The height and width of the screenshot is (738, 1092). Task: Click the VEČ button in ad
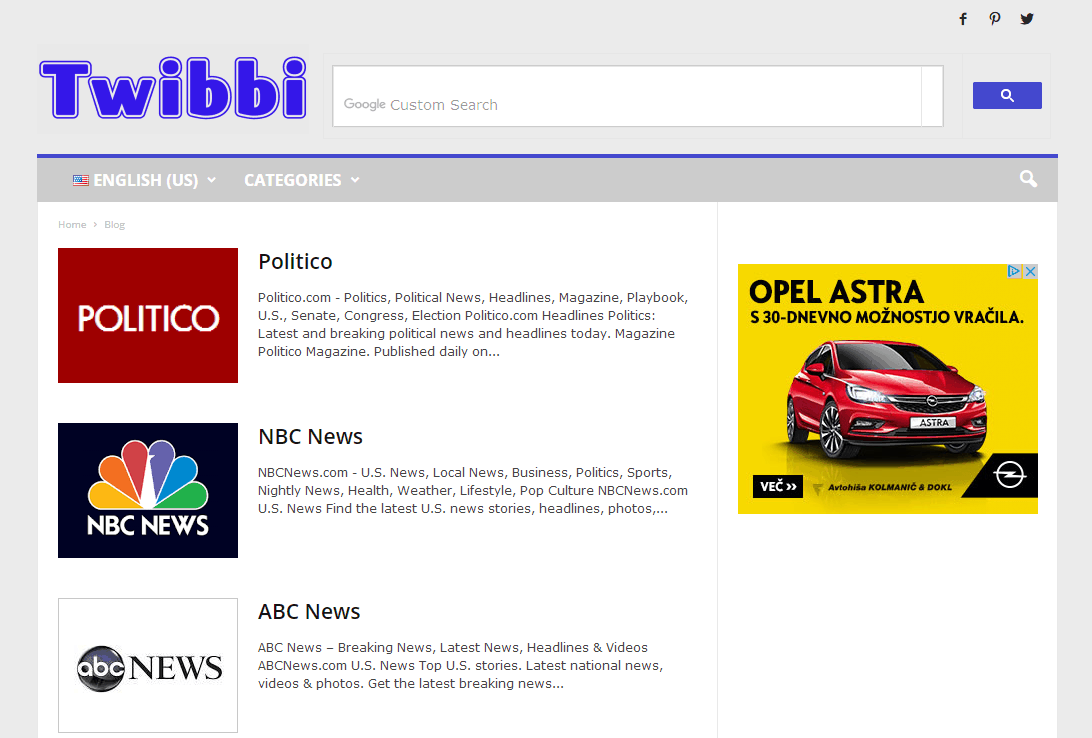(777, 486)
